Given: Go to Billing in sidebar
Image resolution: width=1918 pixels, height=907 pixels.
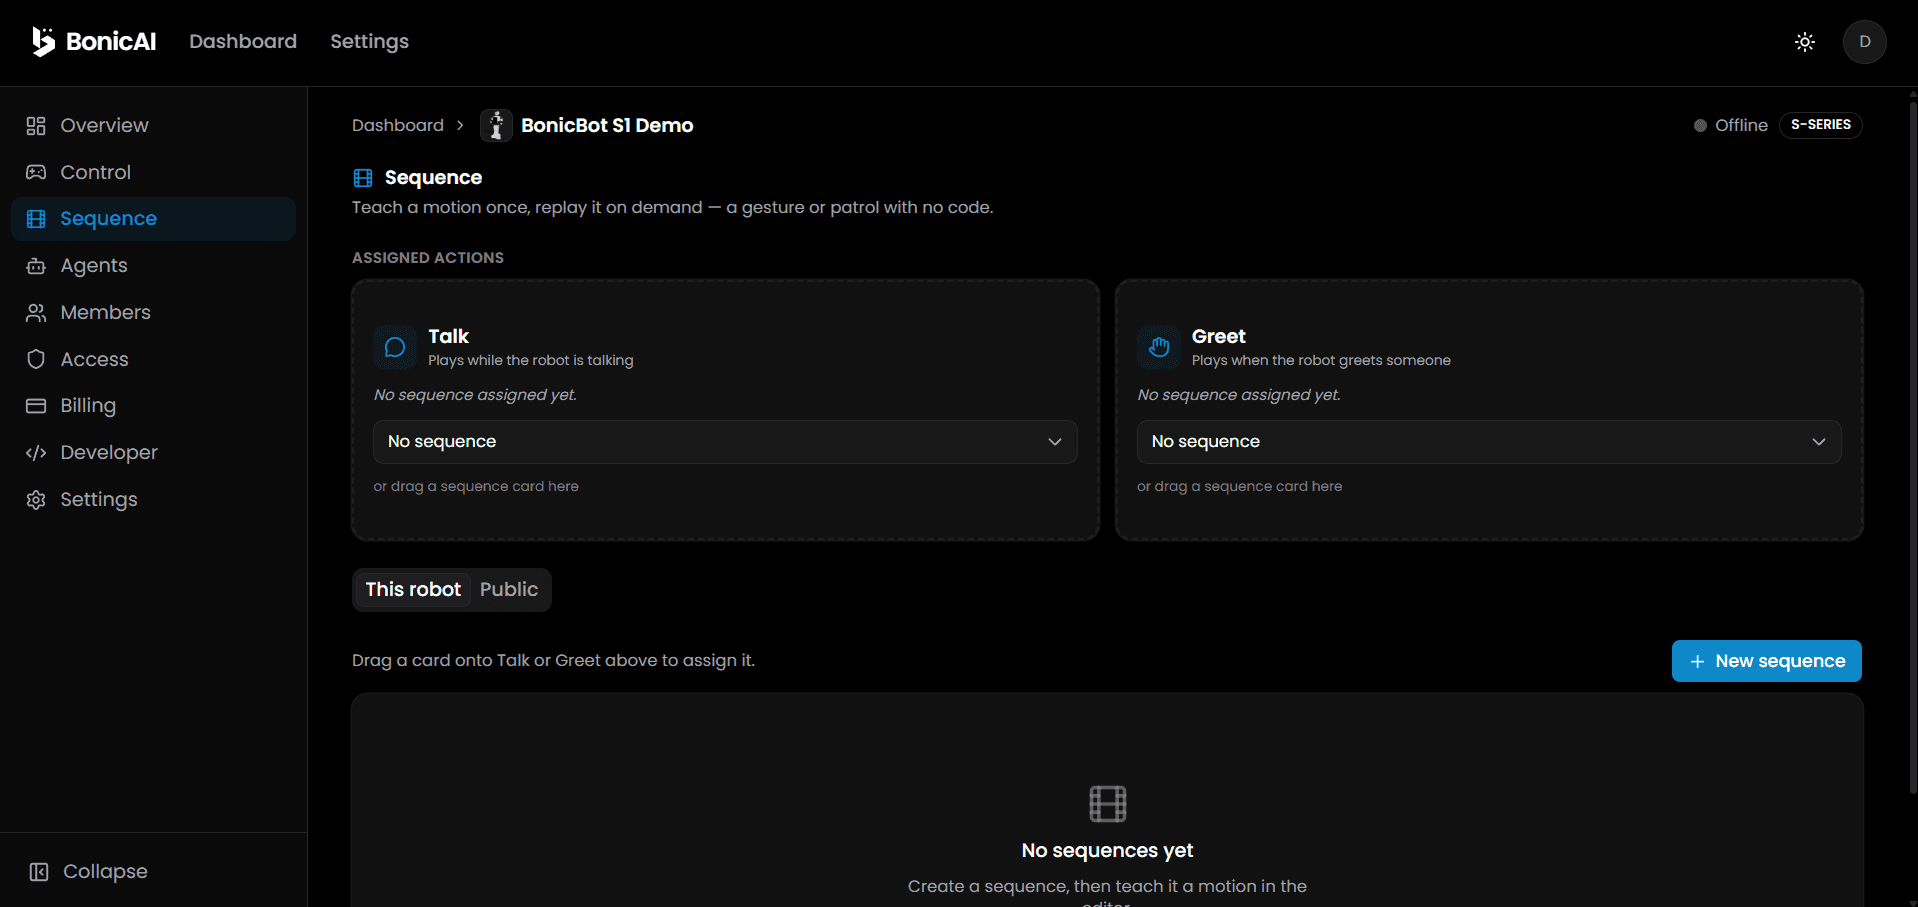Looking at the screenshot, I should coord(153,406).
